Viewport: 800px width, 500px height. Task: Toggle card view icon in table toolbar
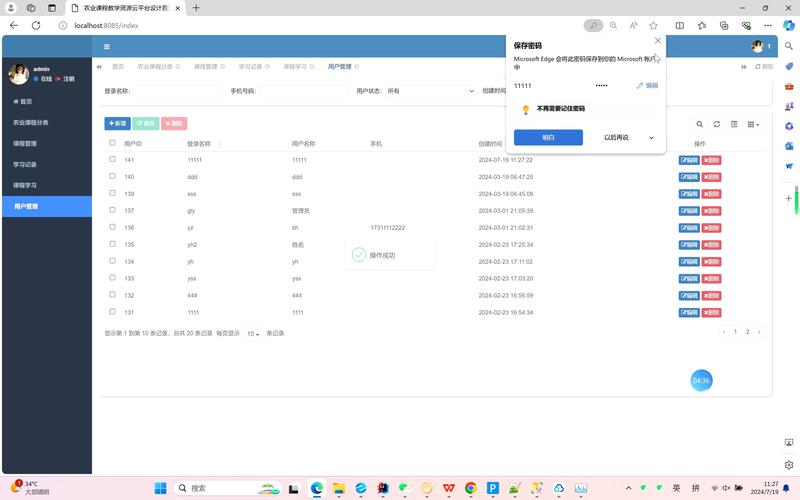click(x=734, y=124)
